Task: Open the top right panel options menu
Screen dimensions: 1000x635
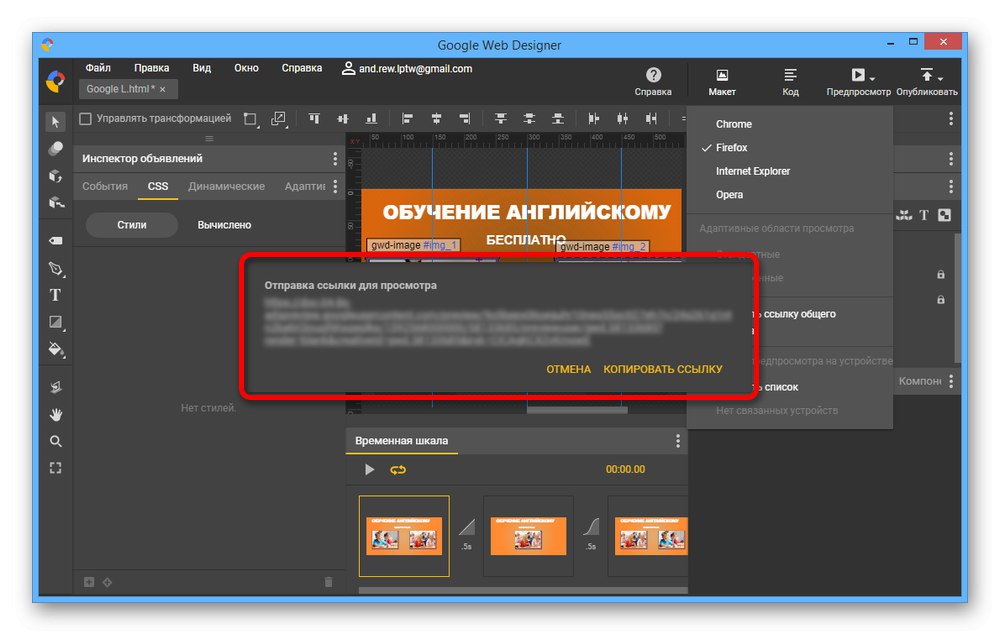Action: click(x=951, y=119)
